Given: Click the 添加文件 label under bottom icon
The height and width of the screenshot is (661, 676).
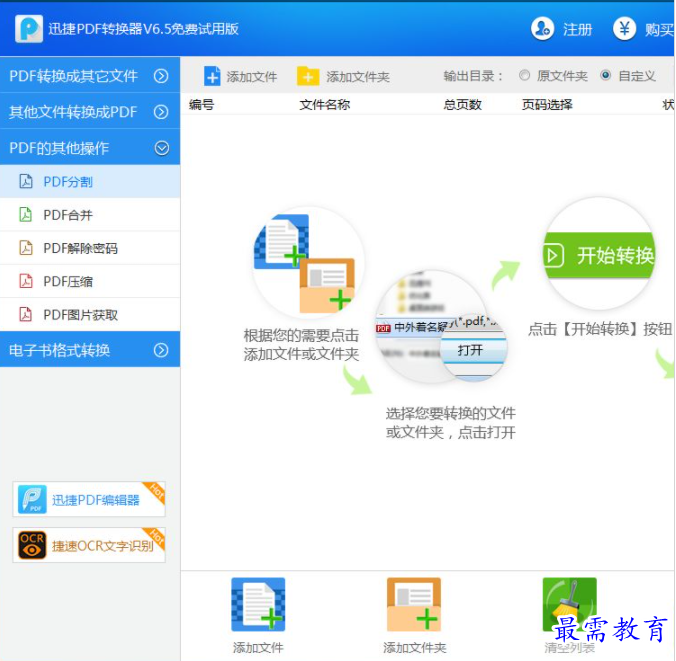Looking at the screenshot, I should tap(258, 647).
